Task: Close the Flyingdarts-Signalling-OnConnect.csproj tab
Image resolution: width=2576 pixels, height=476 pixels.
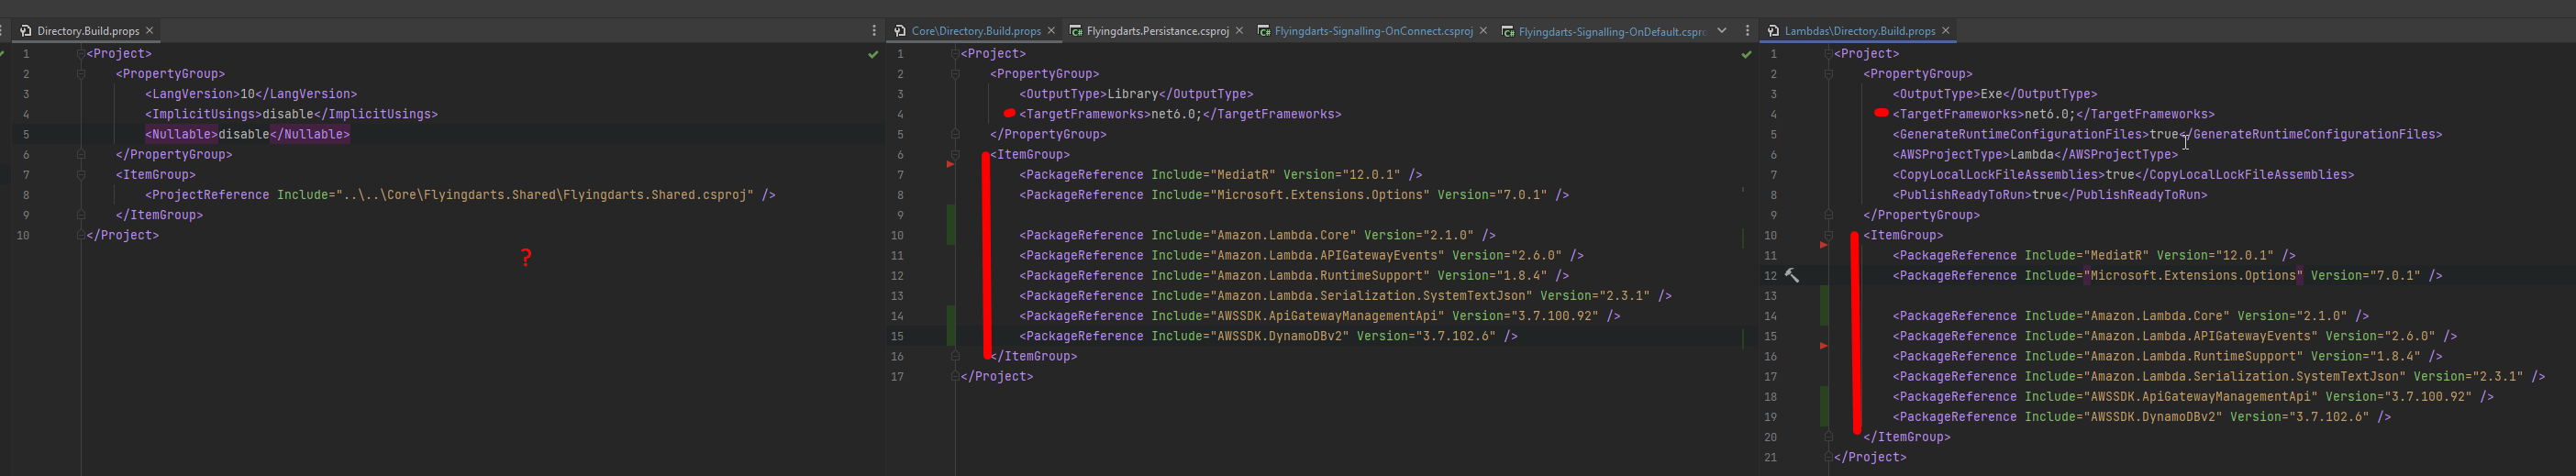Action: [x=1483, y=31]
